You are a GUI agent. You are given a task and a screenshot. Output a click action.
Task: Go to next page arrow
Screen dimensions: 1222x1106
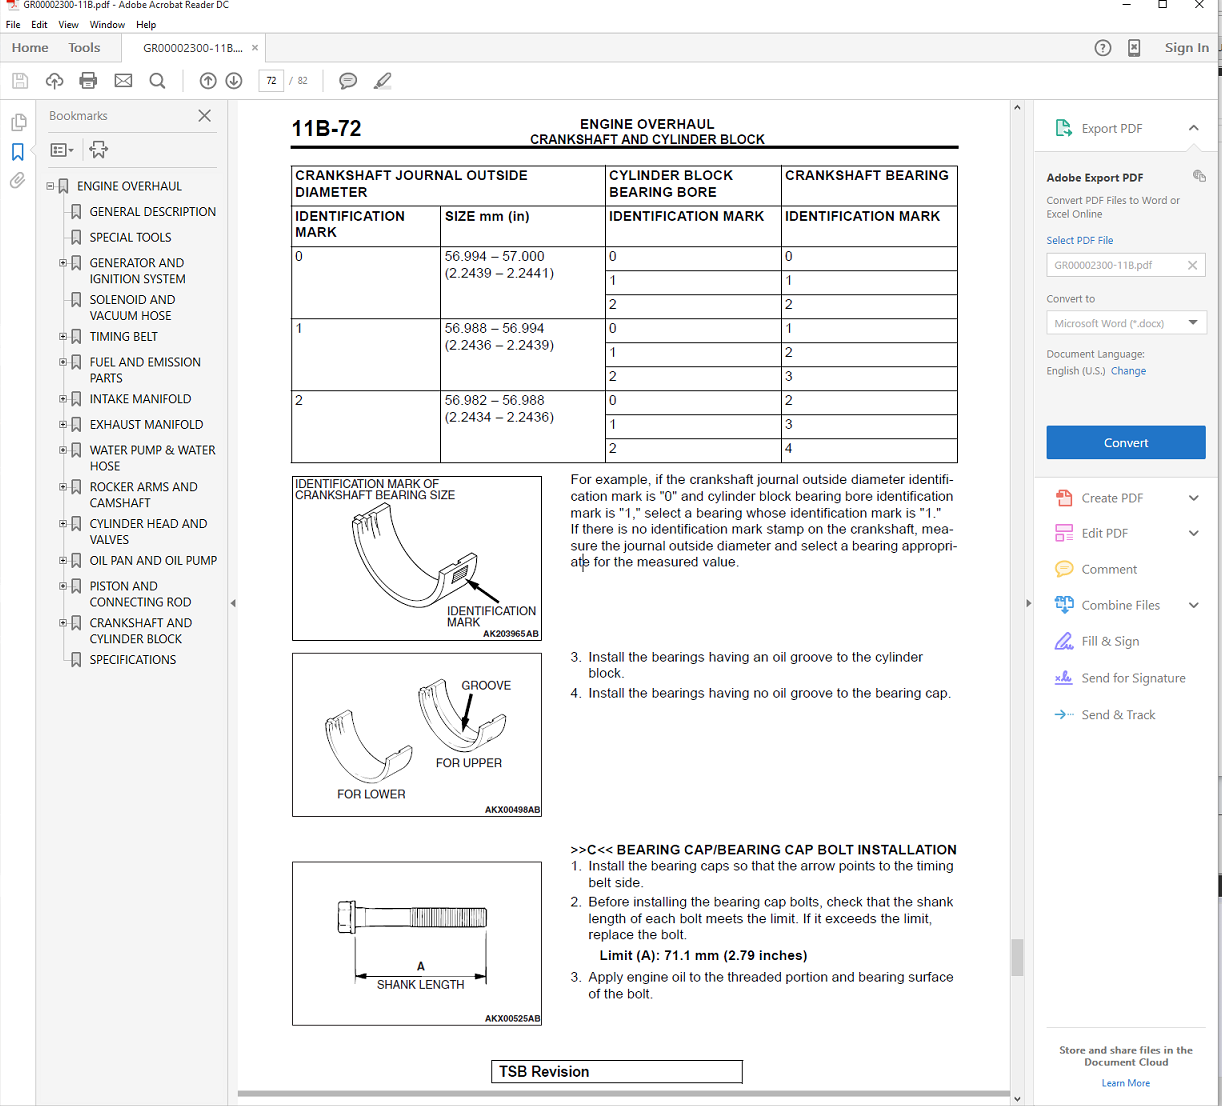point(234,81)
